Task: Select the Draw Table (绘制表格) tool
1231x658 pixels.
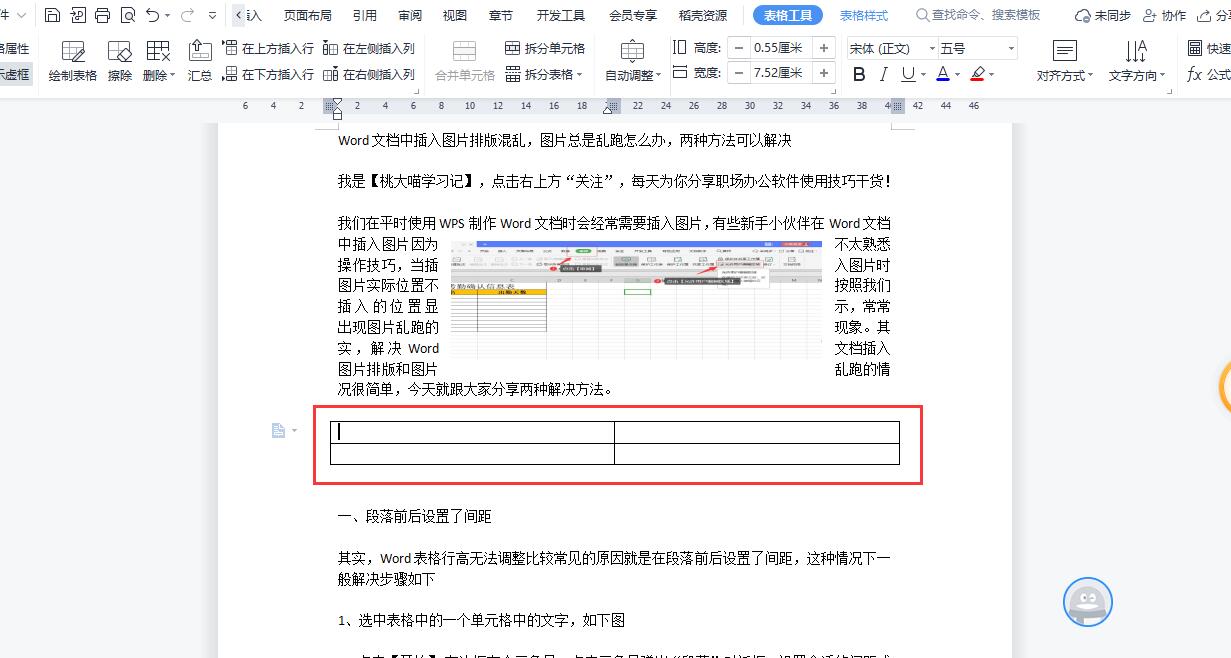Action: 73,60
